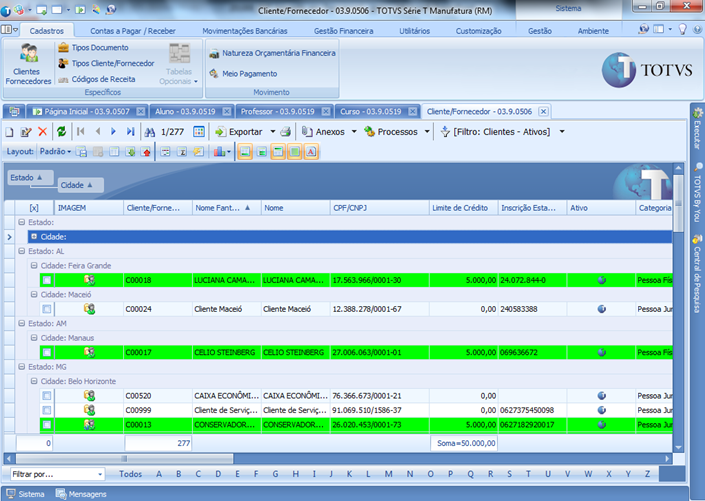Screen dimensions: 705x501
Task: Open the Gestão Financeira ribbon tab
Action: 344,31
